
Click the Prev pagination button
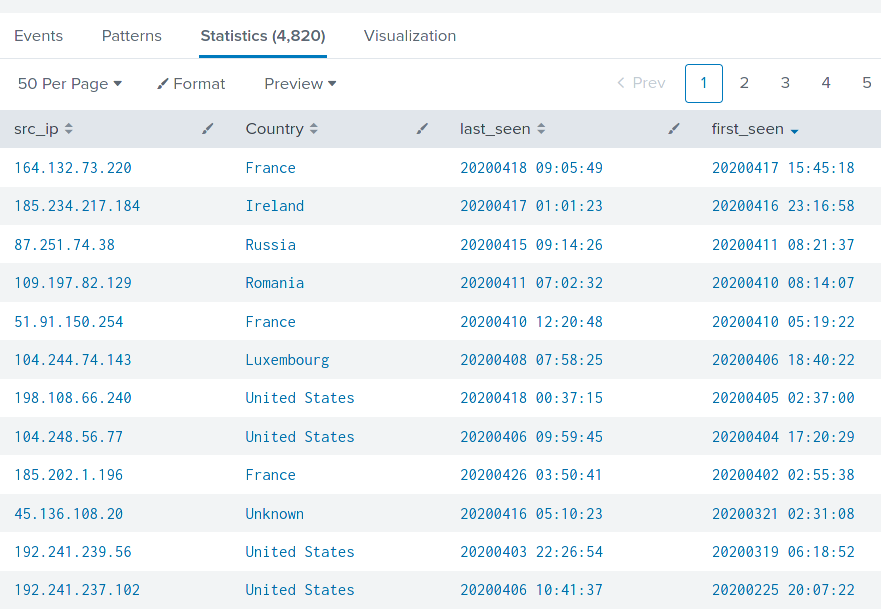pos(641,83)
